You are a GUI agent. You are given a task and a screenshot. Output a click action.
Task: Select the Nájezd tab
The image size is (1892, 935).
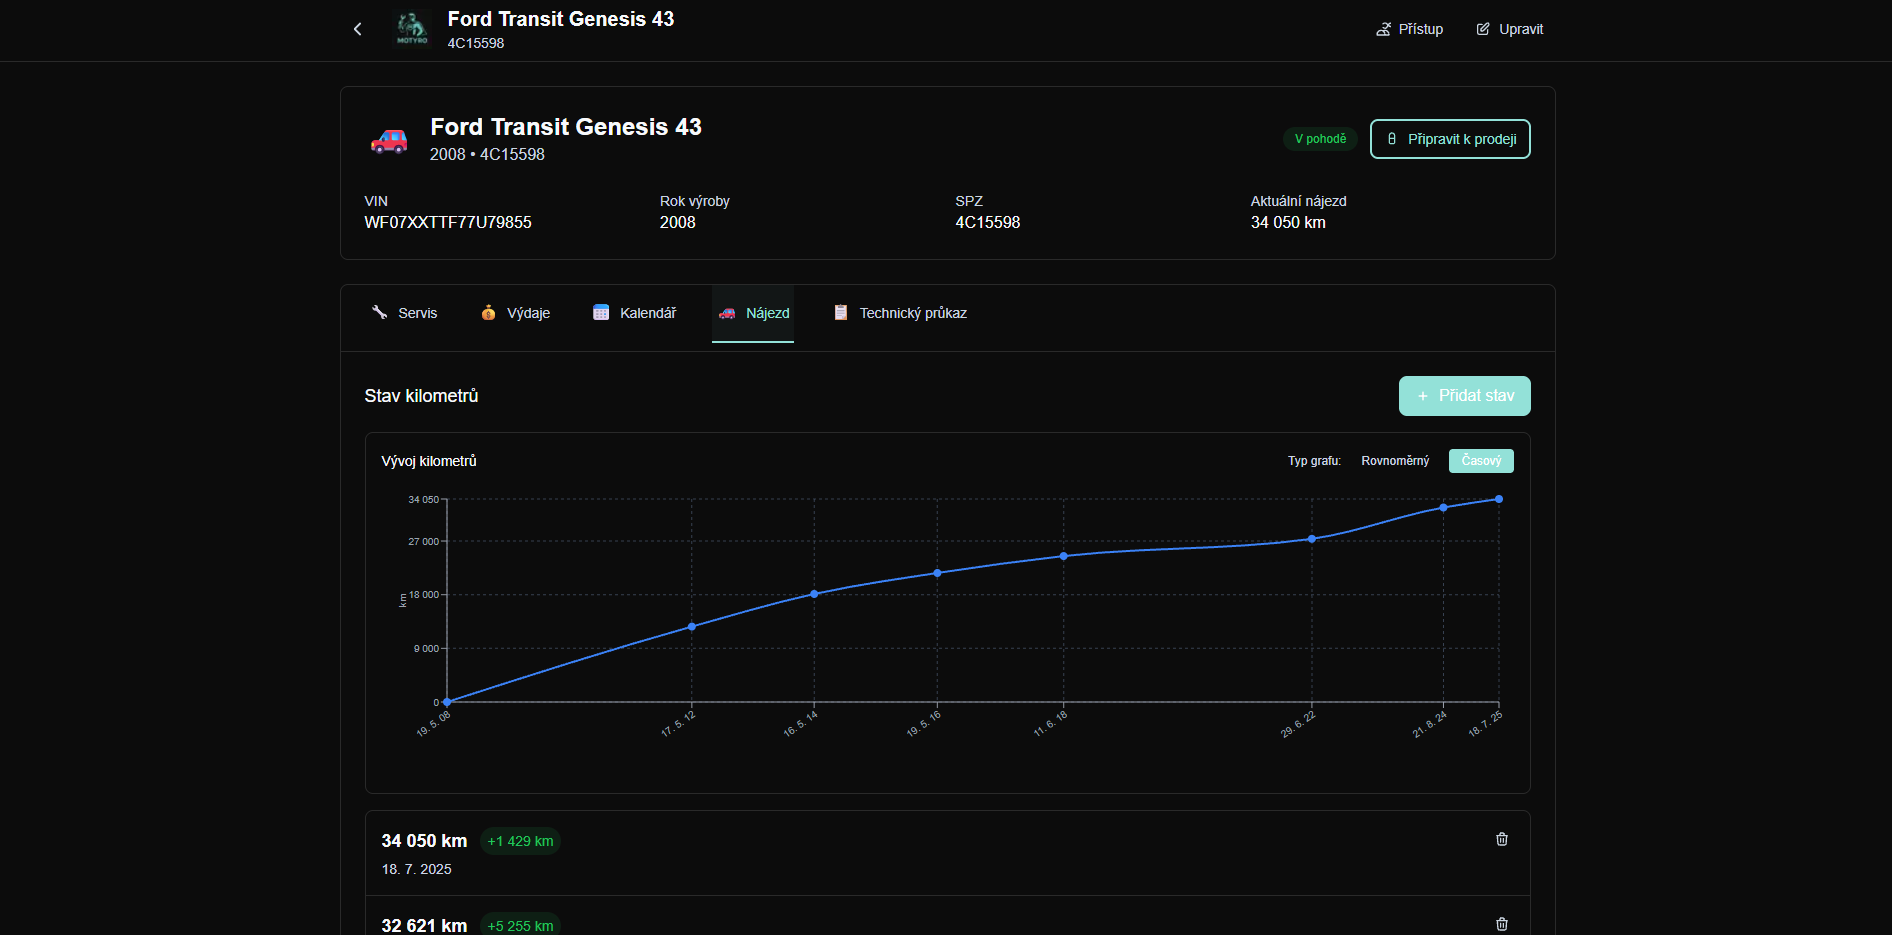click(x=753, y=313)
